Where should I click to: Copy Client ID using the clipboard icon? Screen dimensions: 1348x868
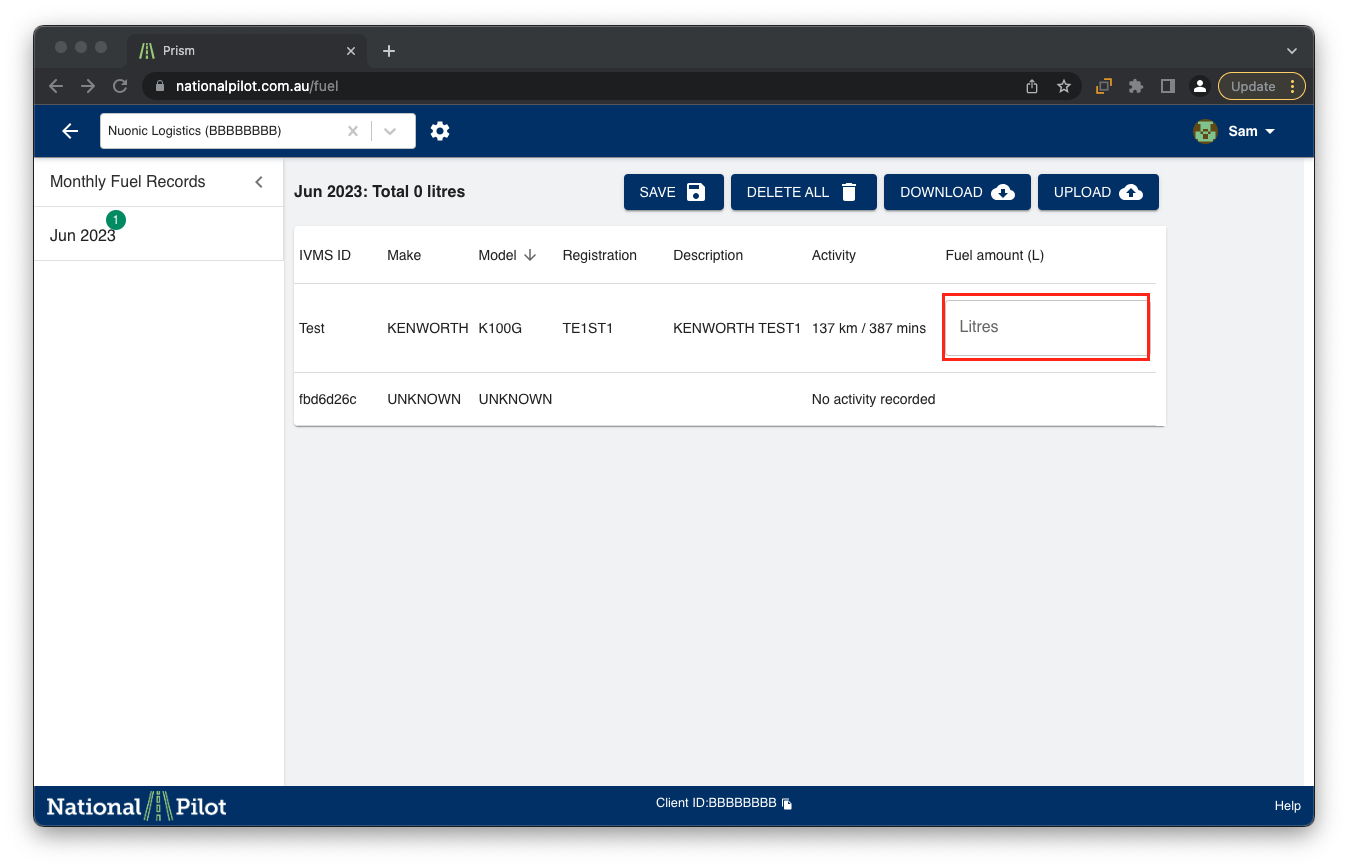pyautogui.click(x=787, y=804)
